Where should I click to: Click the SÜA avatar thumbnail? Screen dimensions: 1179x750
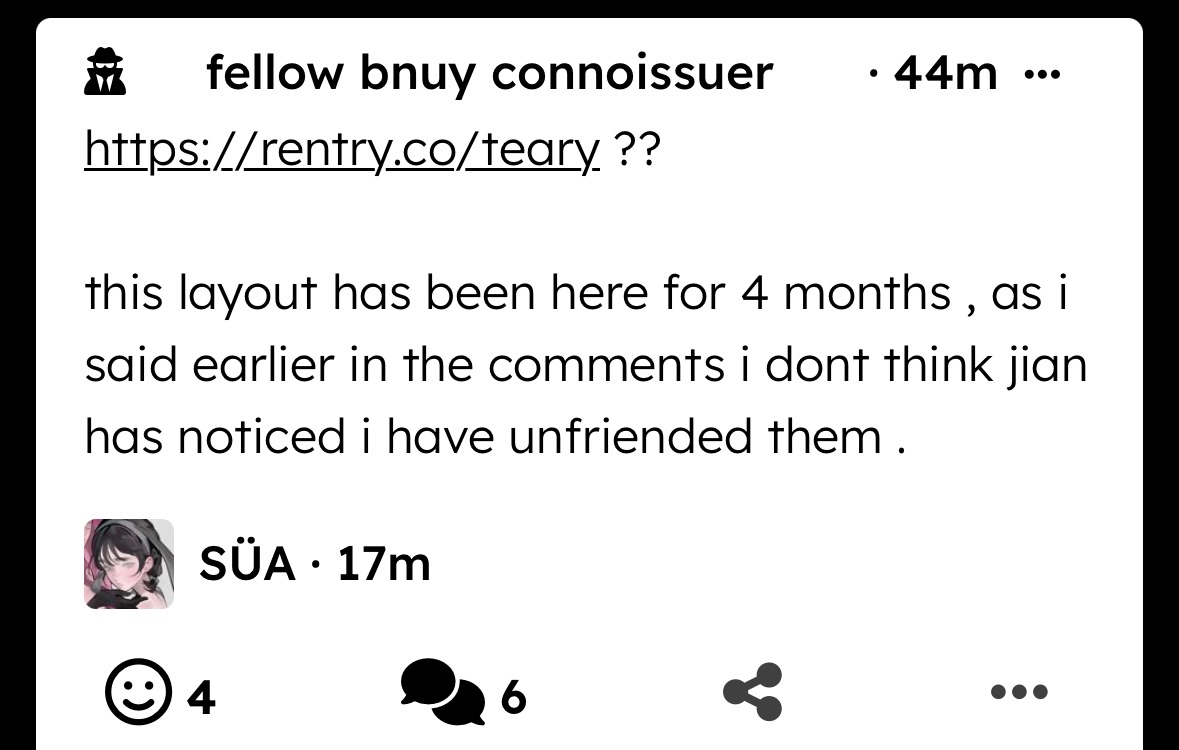click(x=128, y=564)
